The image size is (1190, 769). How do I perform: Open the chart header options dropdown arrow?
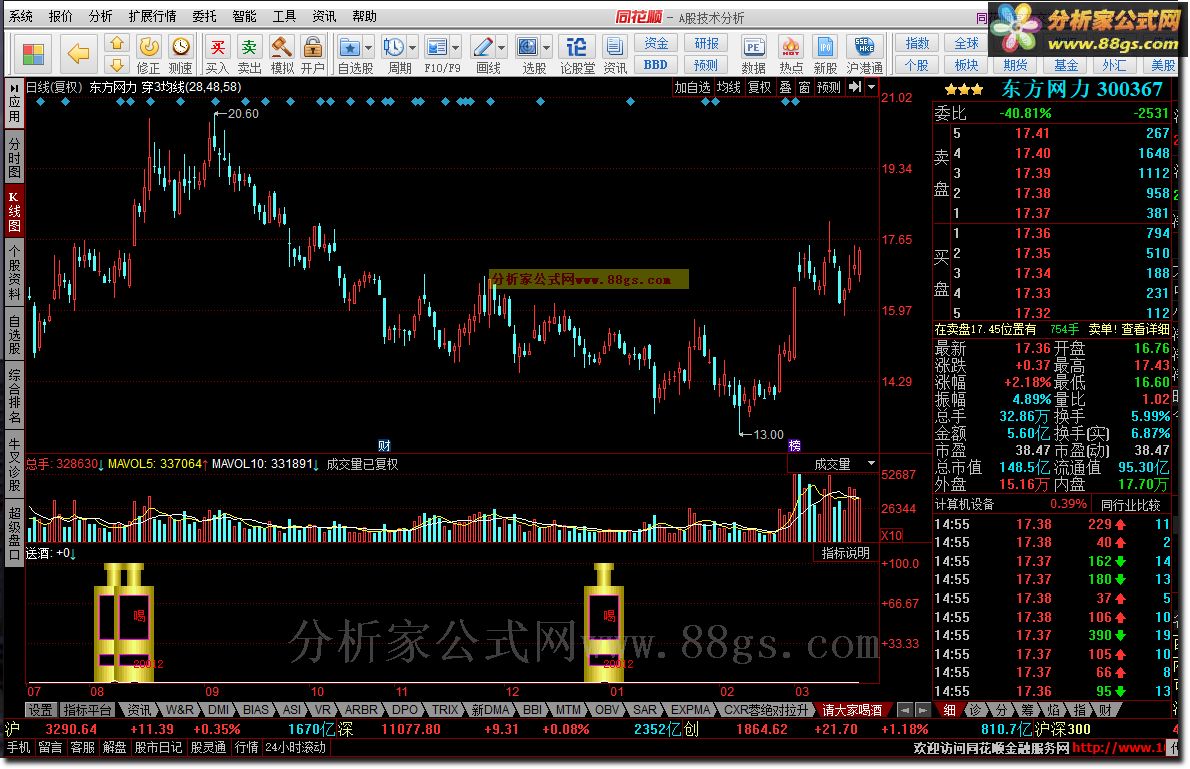click(x=871, y=87)
